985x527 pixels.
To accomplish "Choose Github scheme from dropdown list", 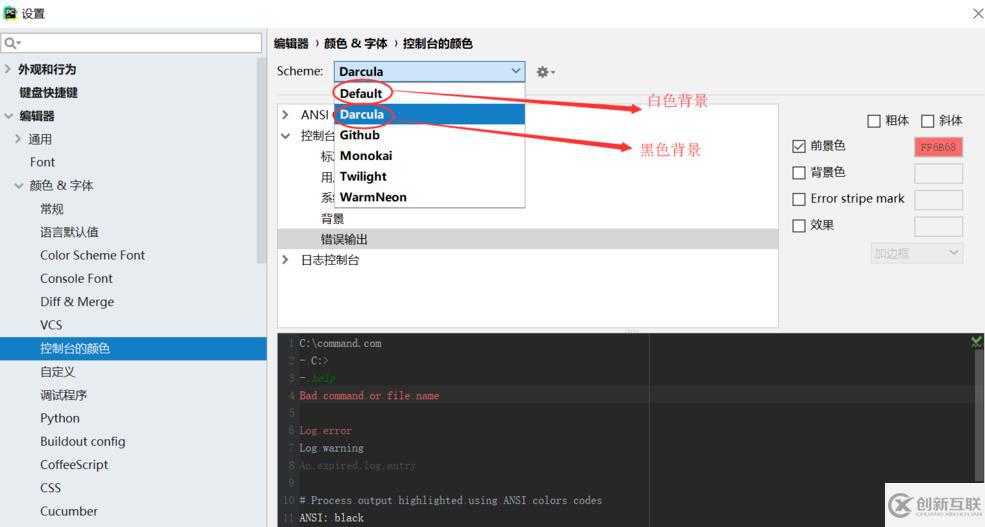I will click(430, 135).
